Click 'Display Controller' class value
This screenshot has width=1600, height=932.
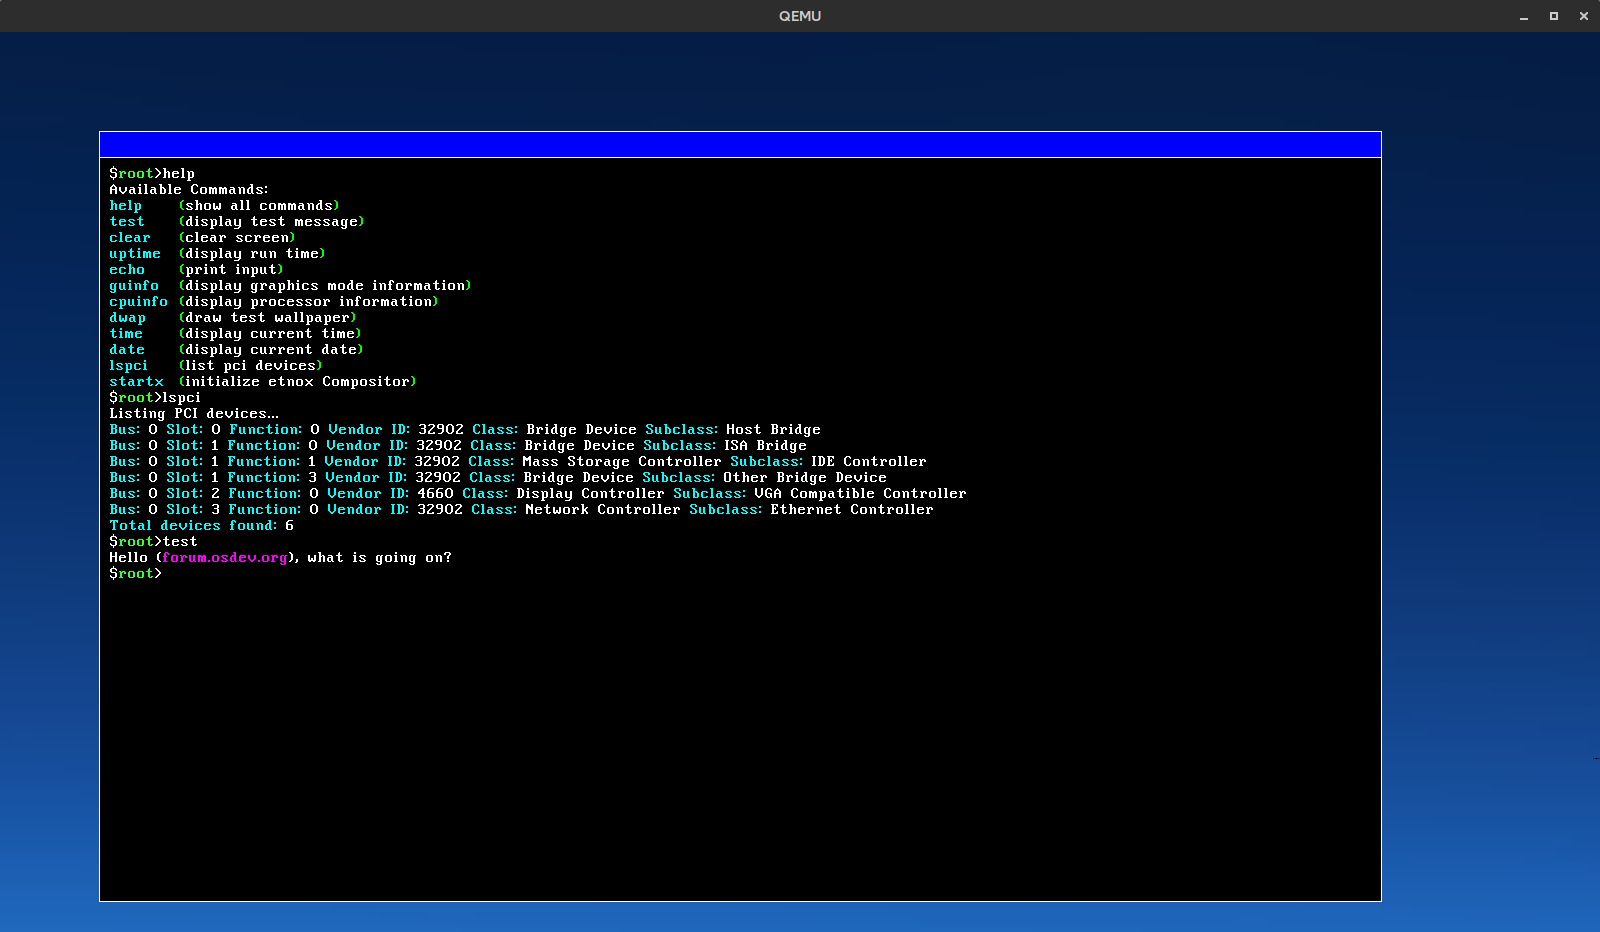pyautogui.click(x=590, y=494)
